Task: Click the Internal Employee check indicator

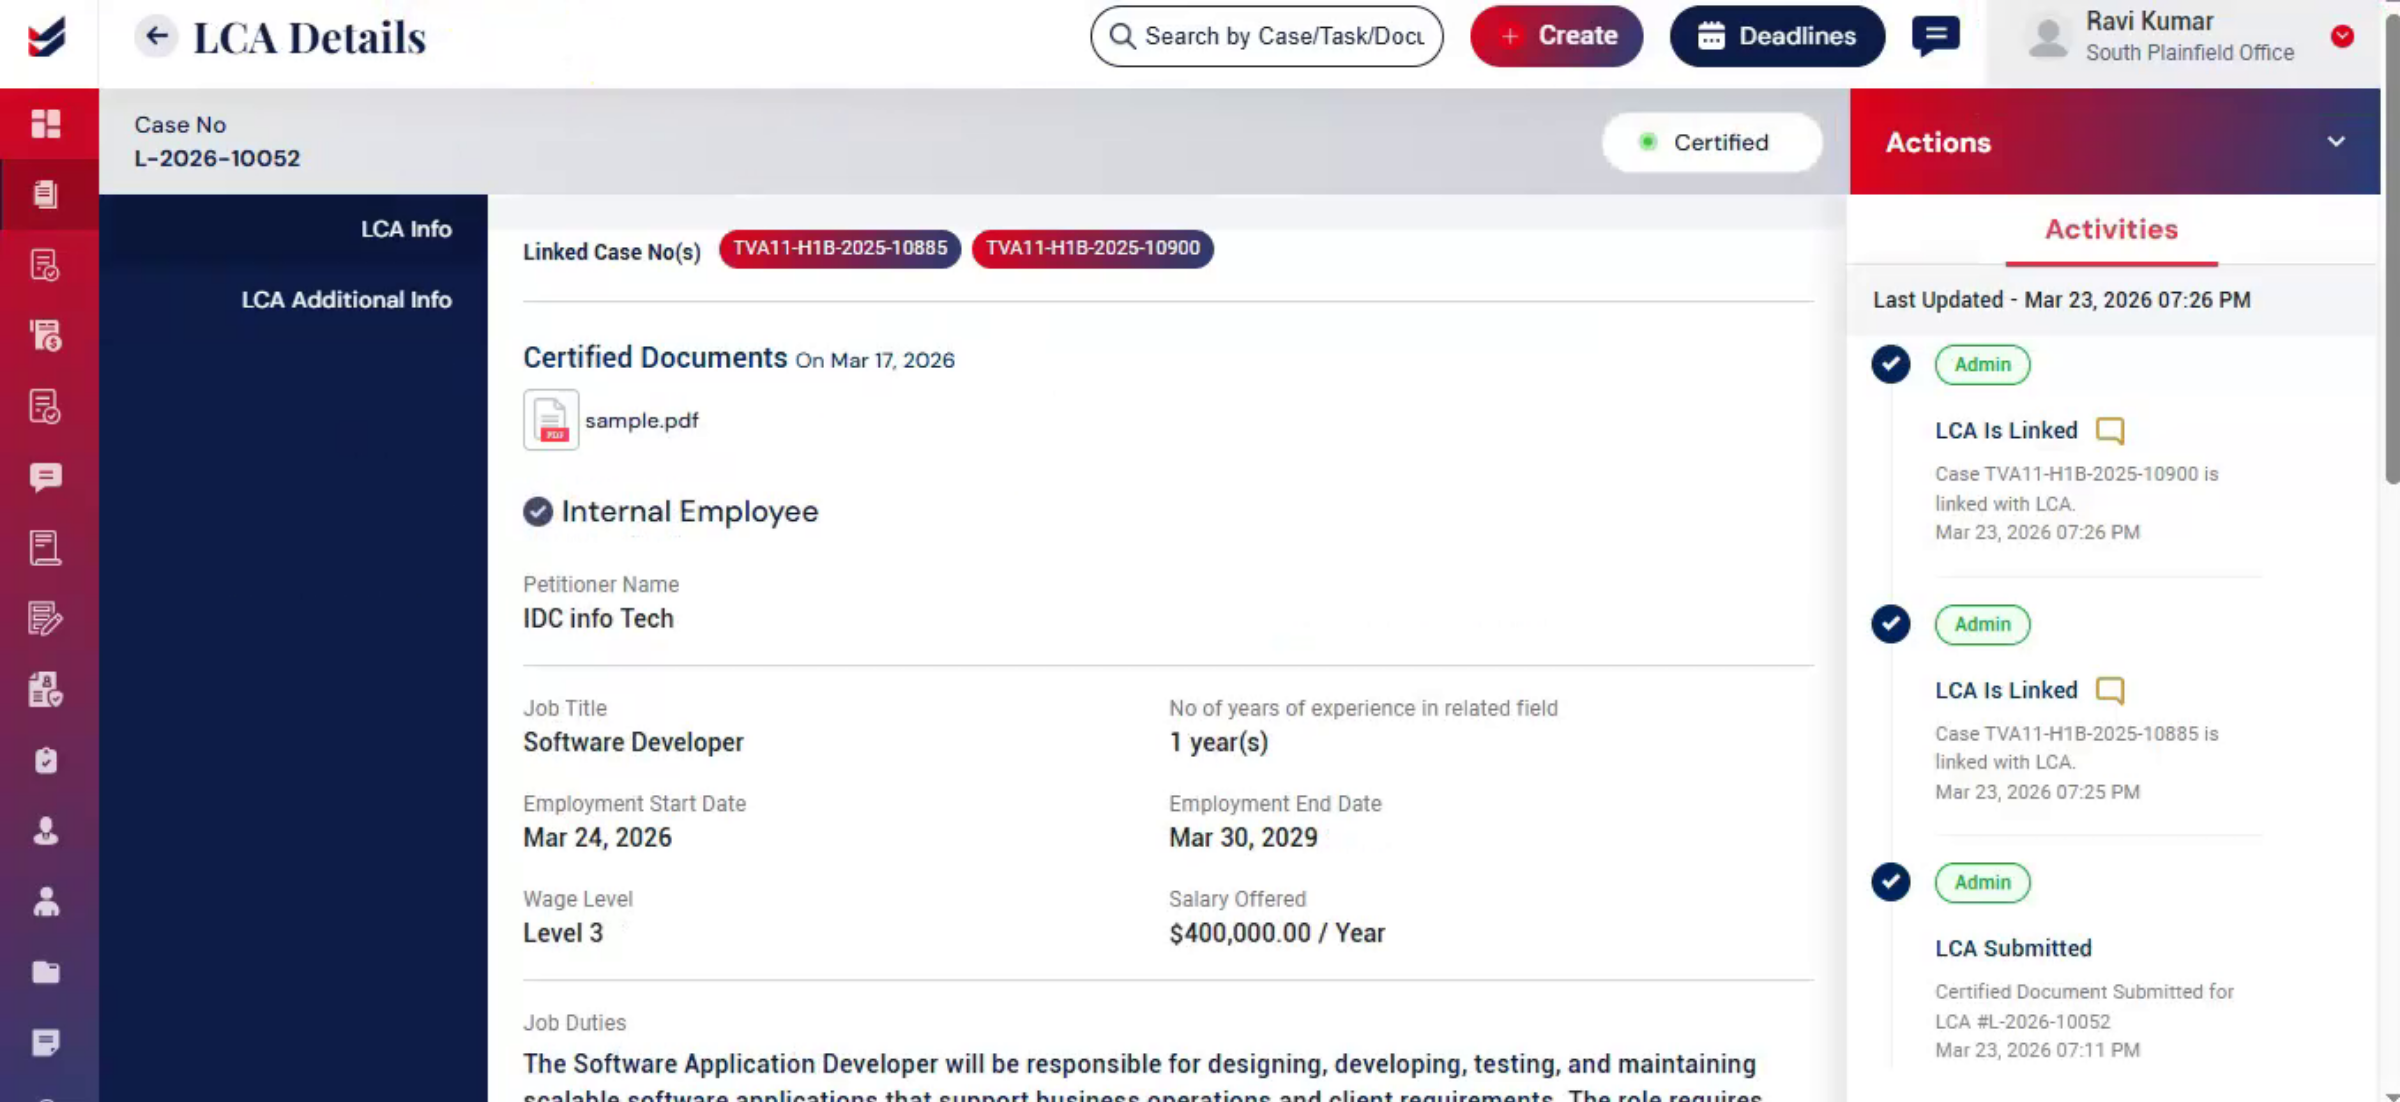Action: [538, 511]
